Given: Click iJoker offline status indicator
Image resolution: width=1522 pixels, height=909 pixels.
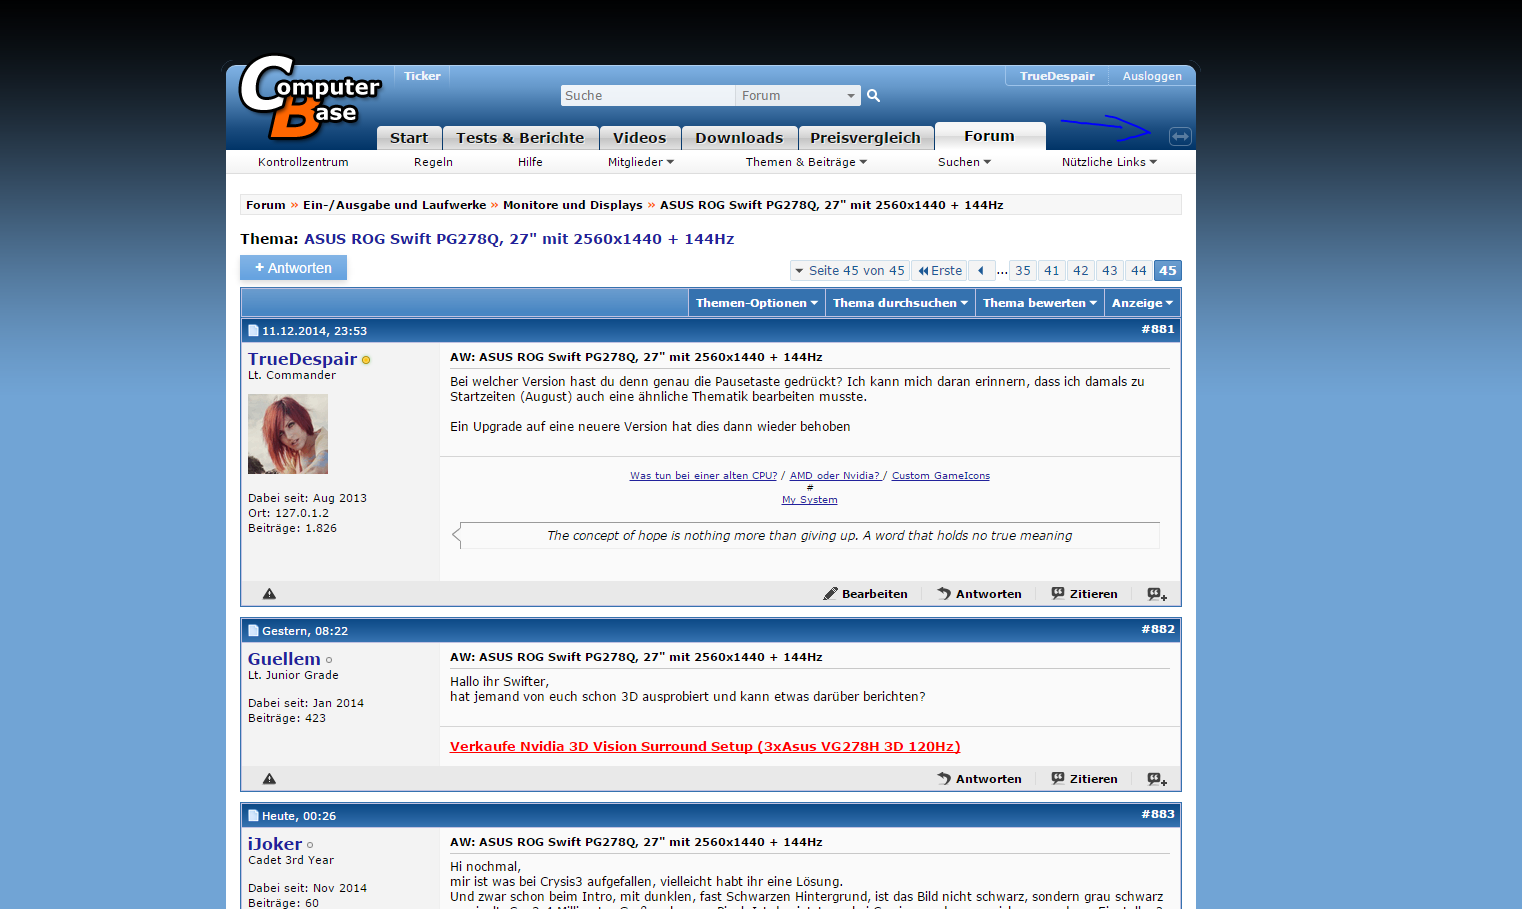Looking at the screenshot, I should click(x=310, y=845).
